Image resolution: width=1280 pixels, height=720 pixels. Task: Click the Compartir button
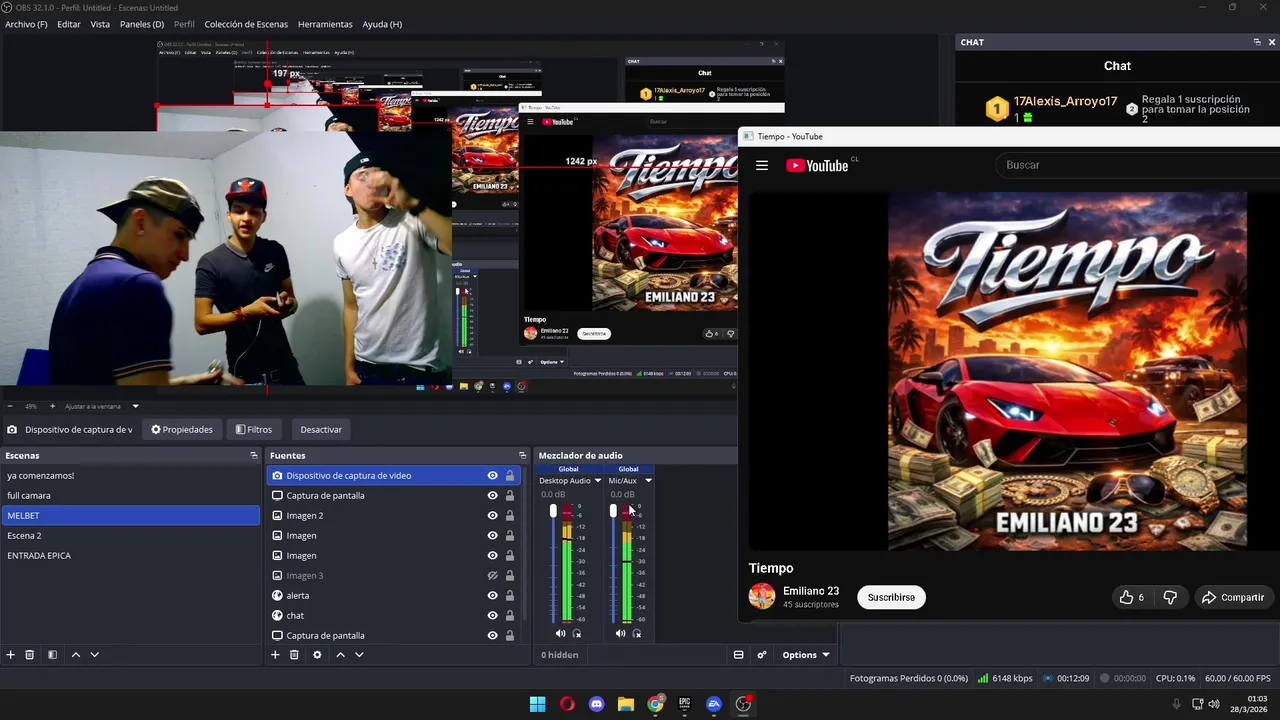(x=1233, y=597)
